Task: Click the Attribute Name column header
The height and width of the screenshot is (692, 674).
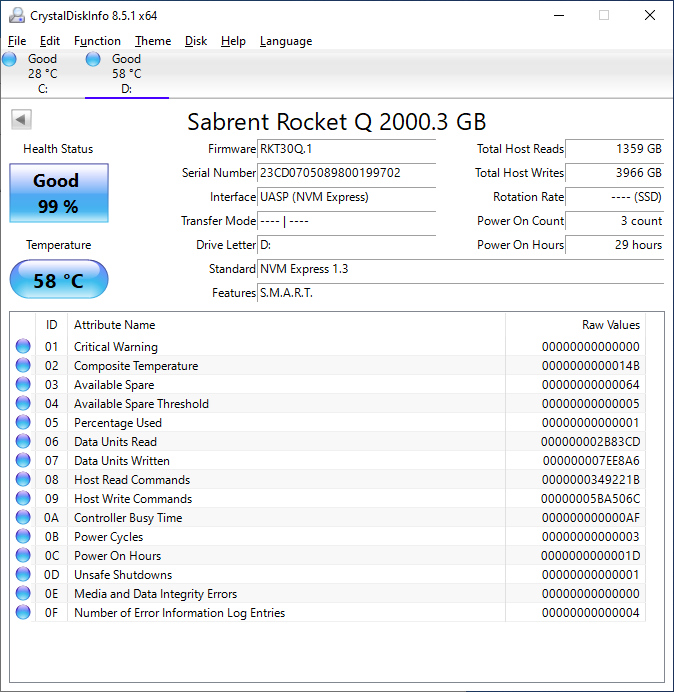Action: [x=114, y=325]
